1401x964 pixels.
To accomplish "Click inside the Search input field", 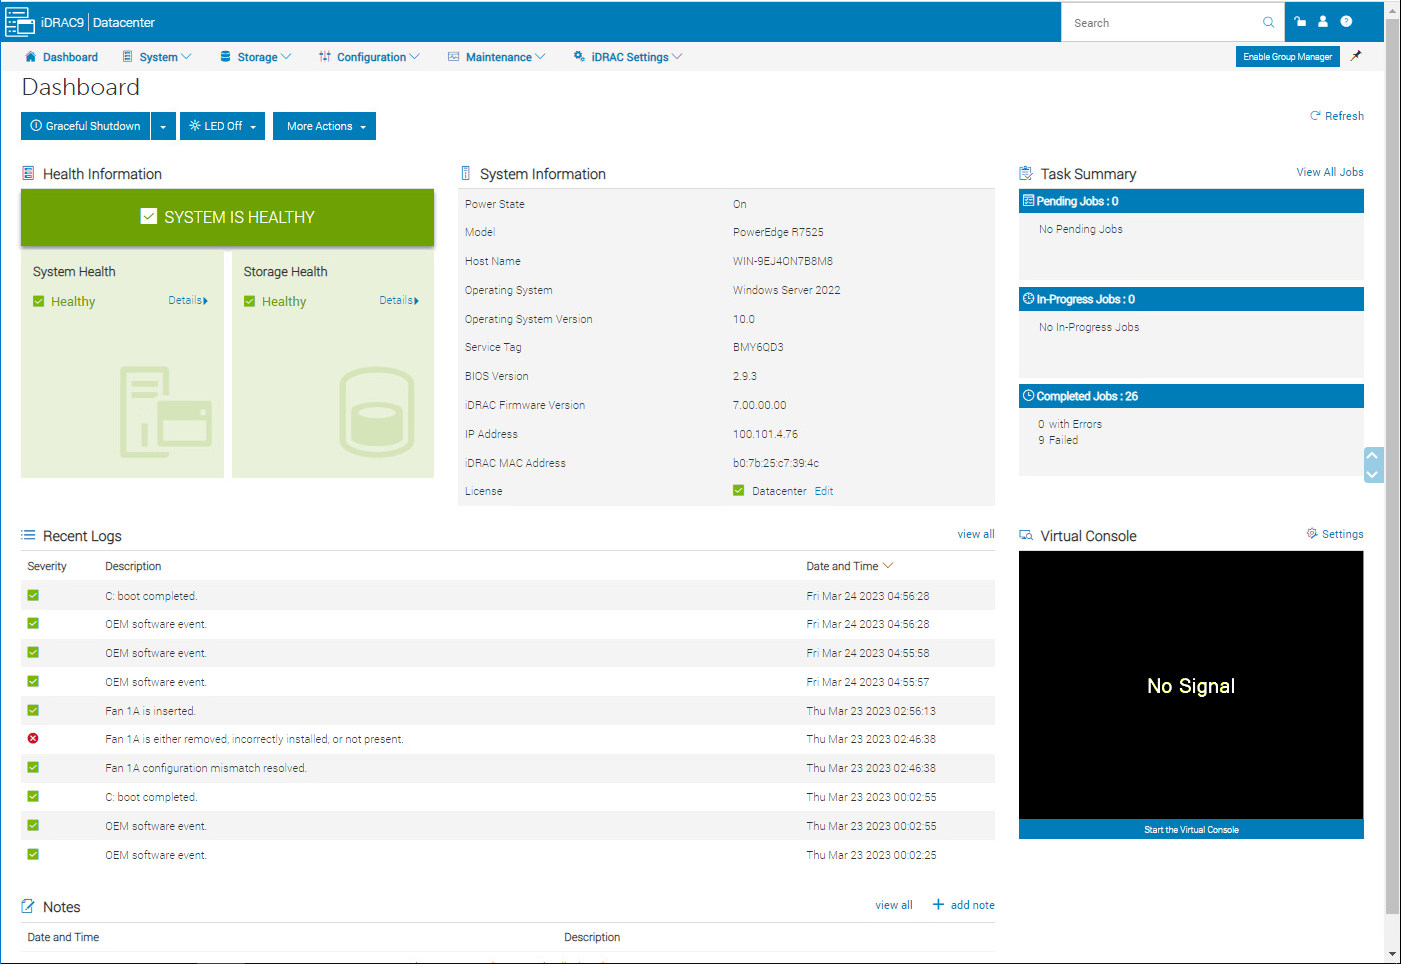I will tap(1160, 22).
